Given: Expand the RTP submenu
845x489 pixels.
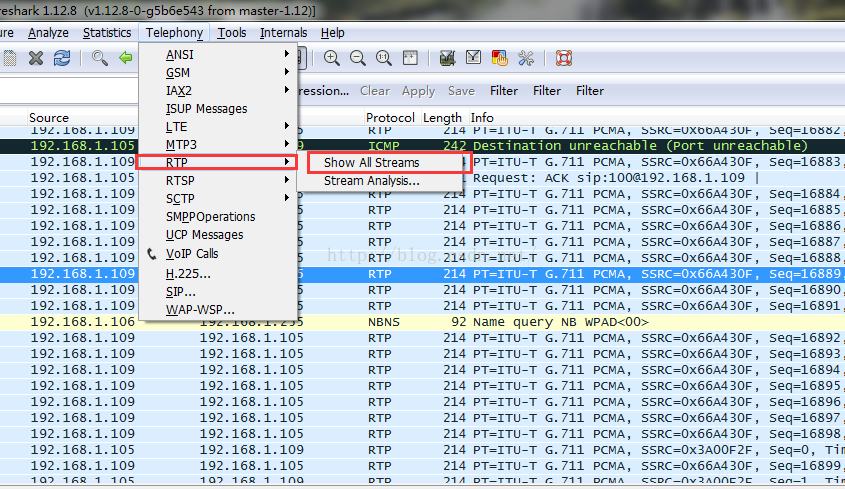Looking at the screenshot, I should click(x=218, y=162).
